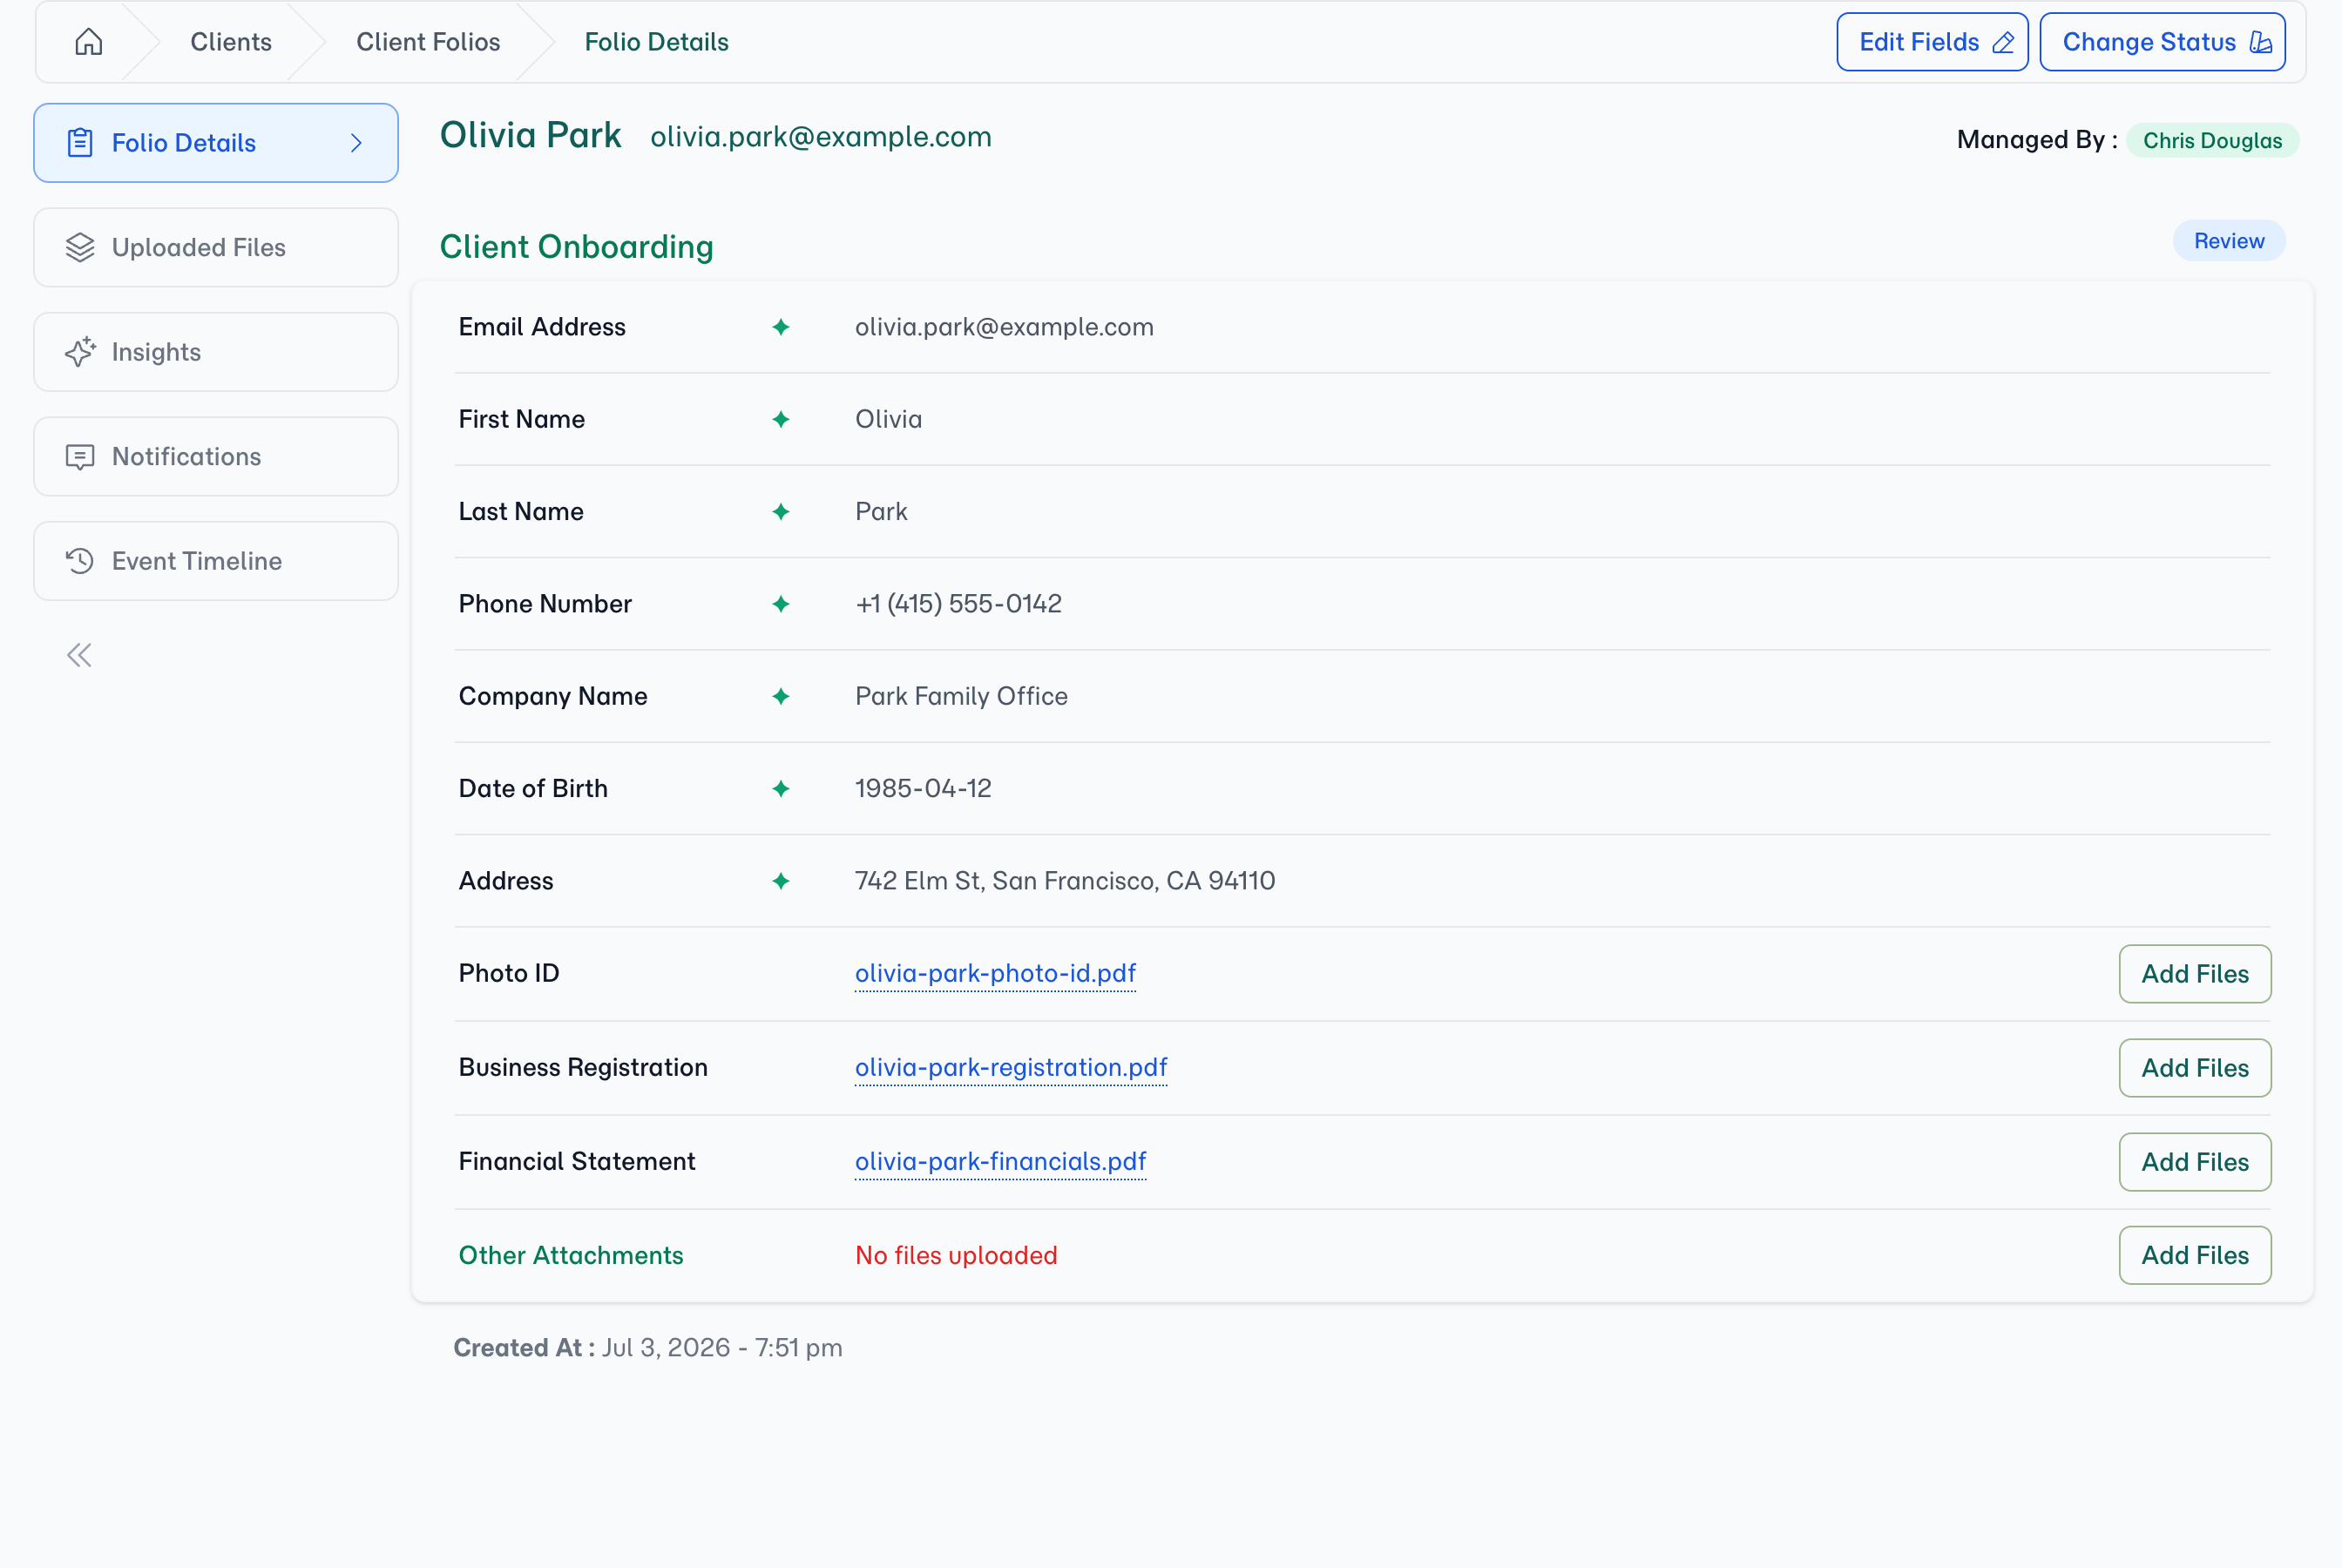Open the Insights section
The width and height of the screenshot is (2342, 1568).
(x=216, y=352)
